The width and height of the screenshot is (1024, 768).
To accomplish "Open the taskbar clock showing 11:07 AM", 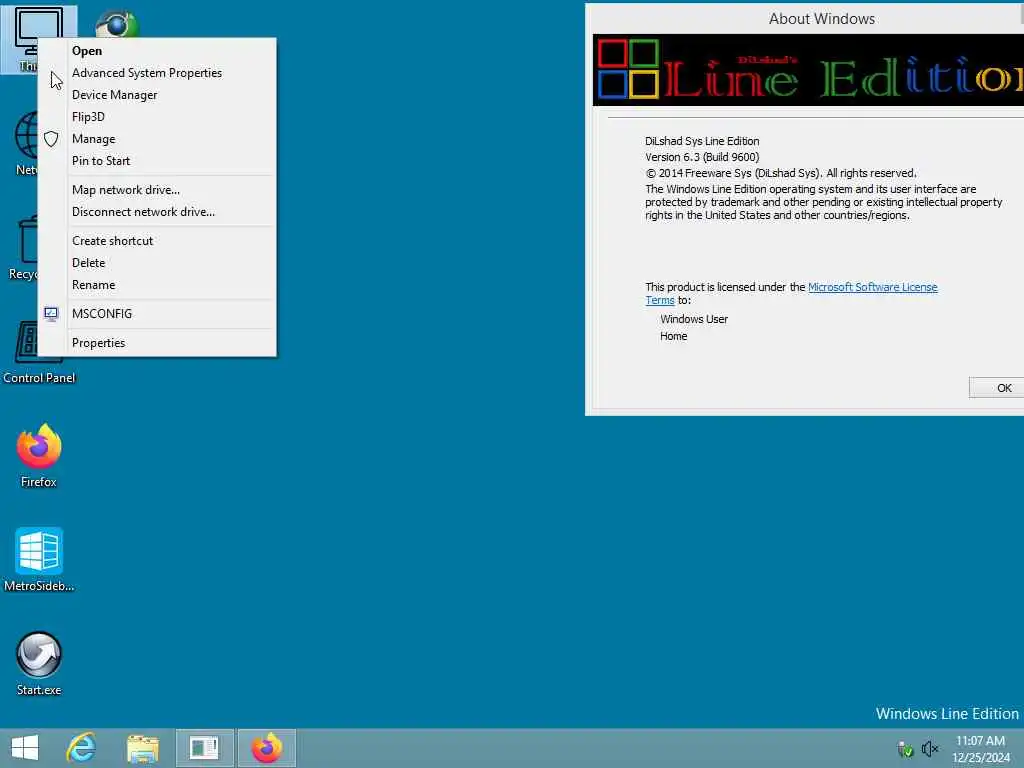I will (x=980, y=748).
